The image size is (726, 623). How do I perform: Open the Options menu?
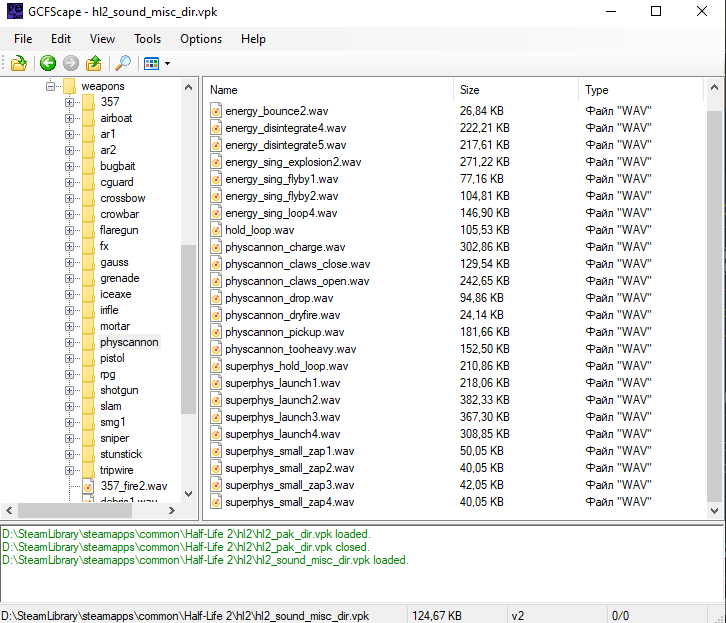(x=201, y=39)
